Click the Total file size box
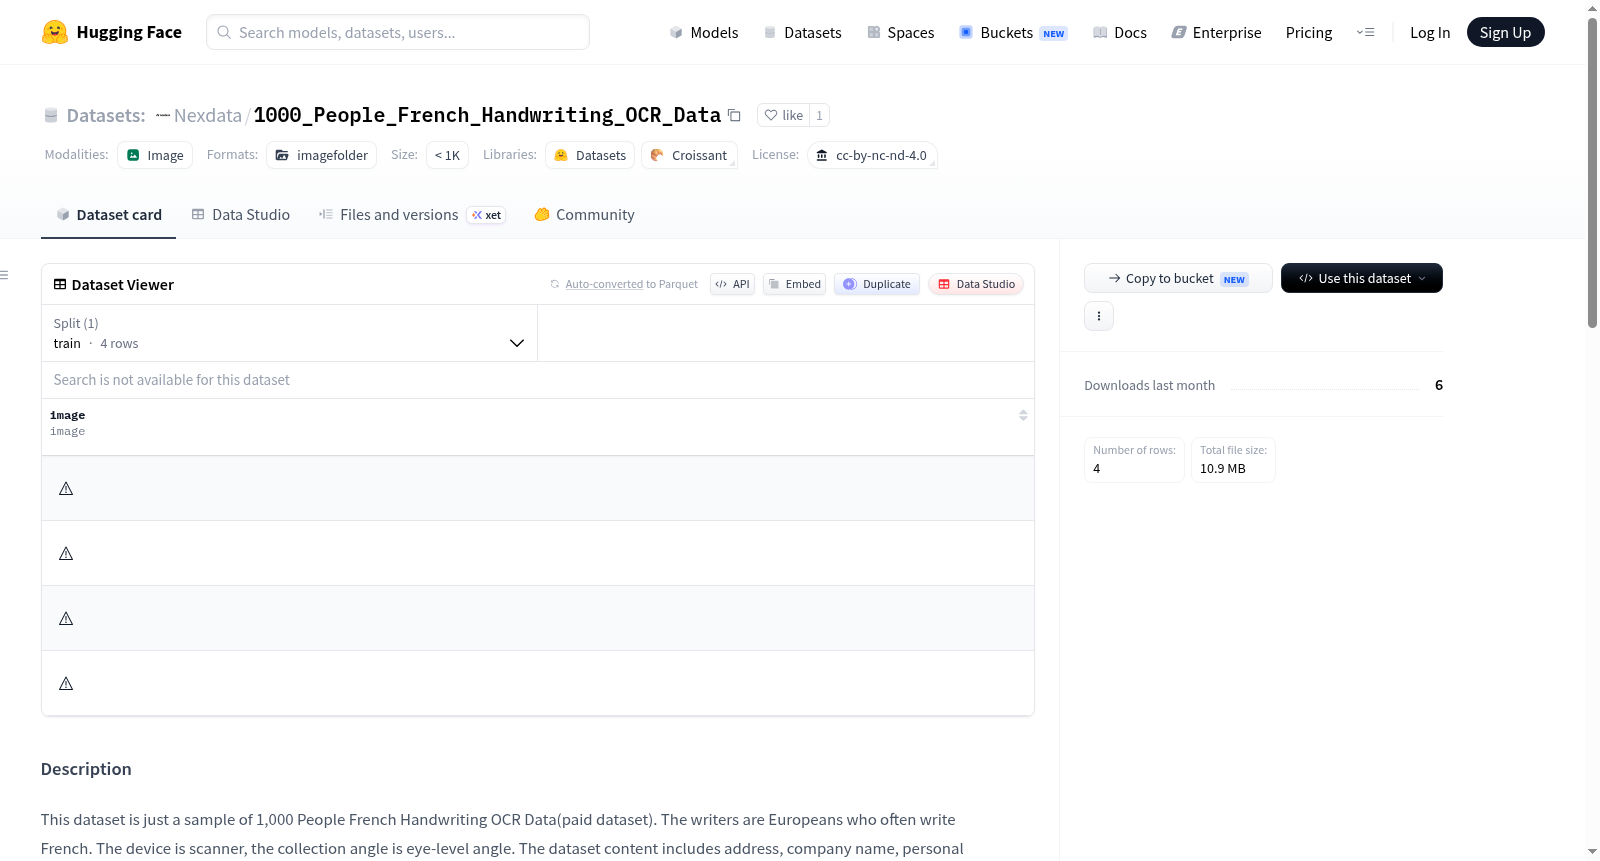The image size is (1600, 861). click(1233, 460)
